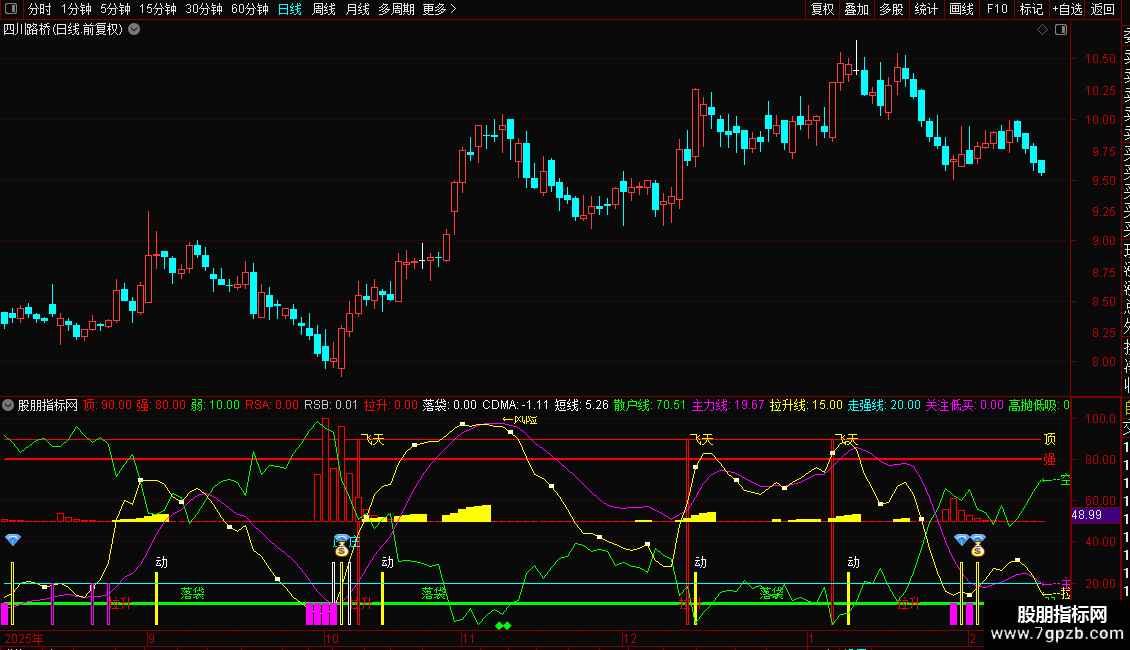Viewport: 1130px width, 650px height.
Task: Click the money bag icon near October
Action: pyautogui.click(x=342, y=548)
